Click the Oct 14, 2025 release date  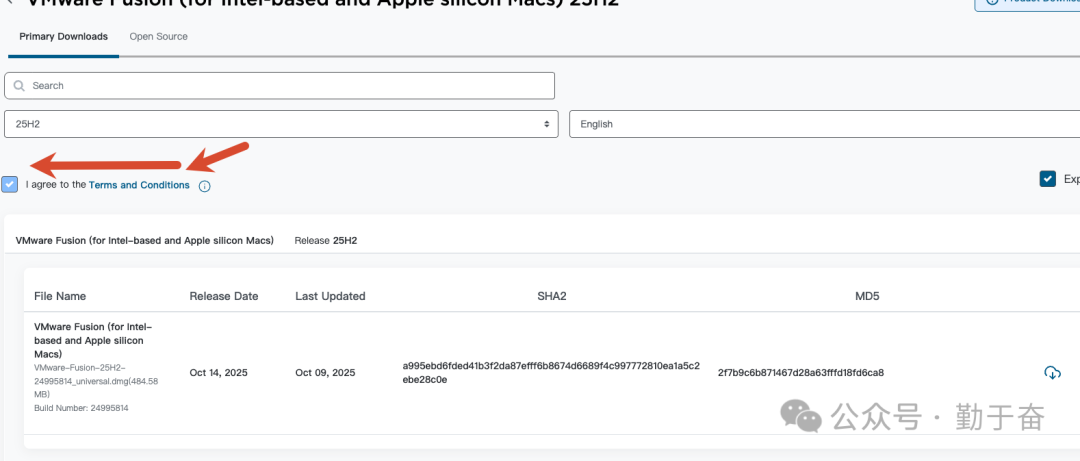click(x=218, y=373)
